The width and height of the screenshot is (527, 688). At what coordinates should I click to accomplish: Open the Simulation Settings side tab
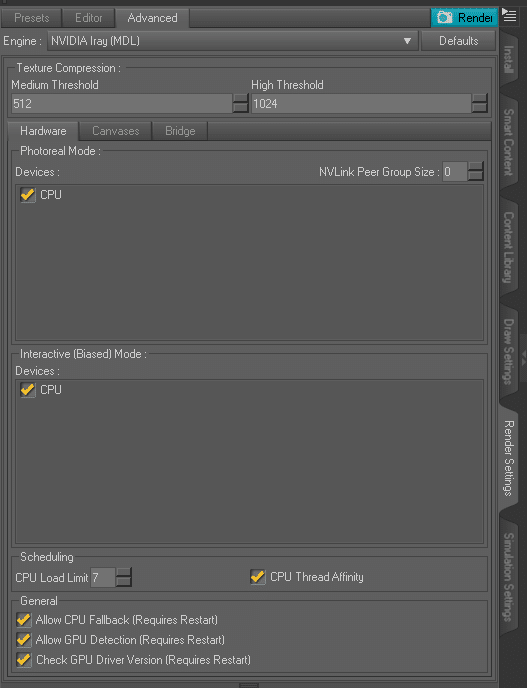point(508,577)
